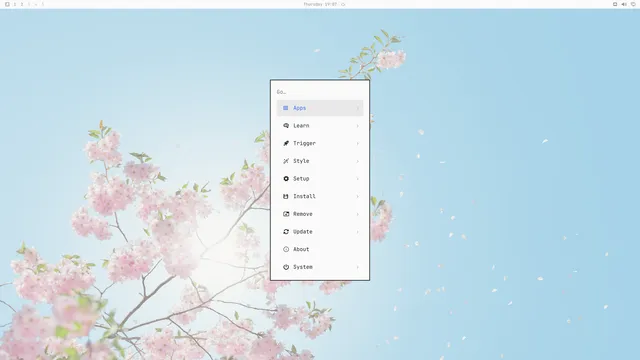Image resolution: width=640 pixels, height=360 pixels.
Task: Click the Install package icon
Action: click(x=286, y=196)
